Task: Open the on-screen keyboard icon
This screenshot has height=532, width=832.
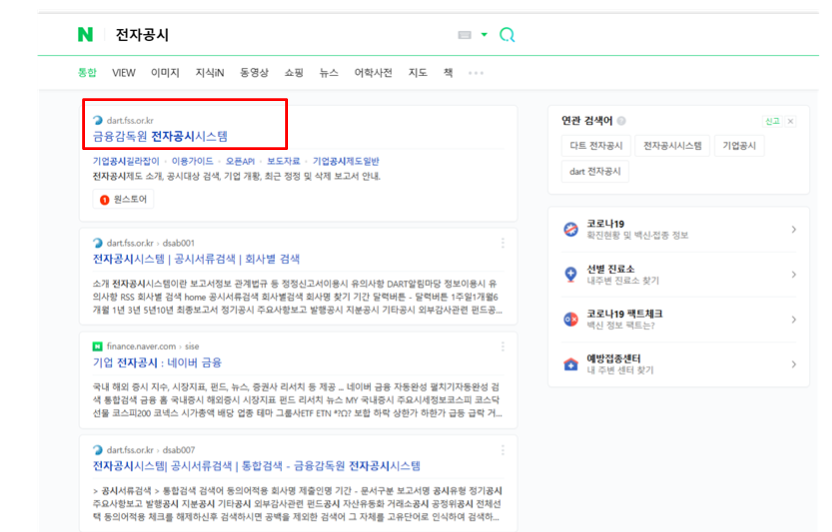Action: pyautogui.click(x=464, y=35)
